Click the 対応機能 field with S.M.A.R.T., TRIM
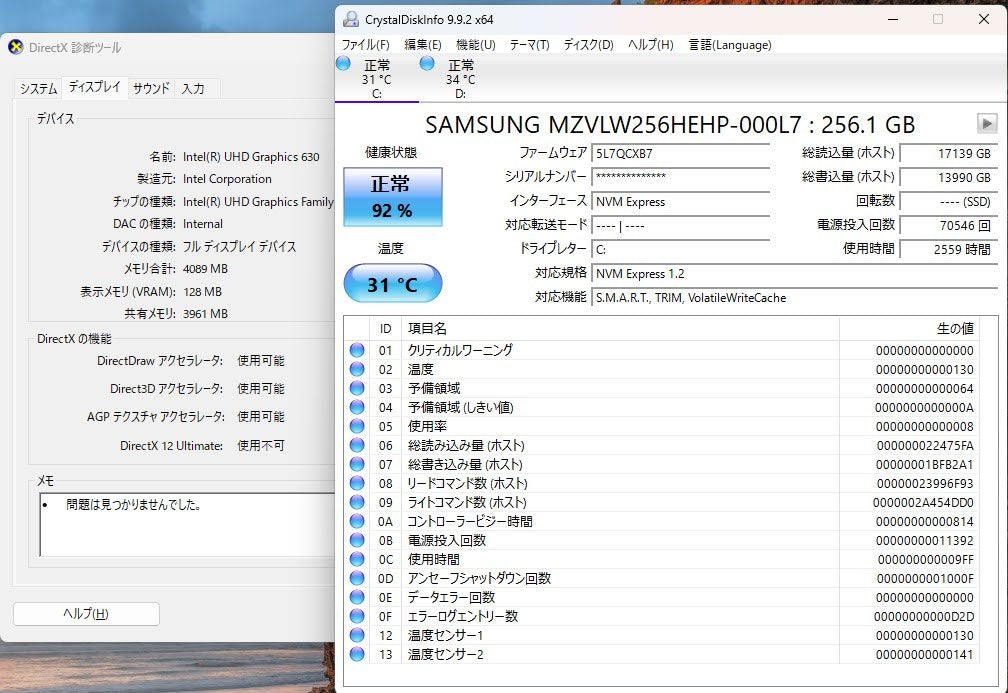 click(794, 298)
